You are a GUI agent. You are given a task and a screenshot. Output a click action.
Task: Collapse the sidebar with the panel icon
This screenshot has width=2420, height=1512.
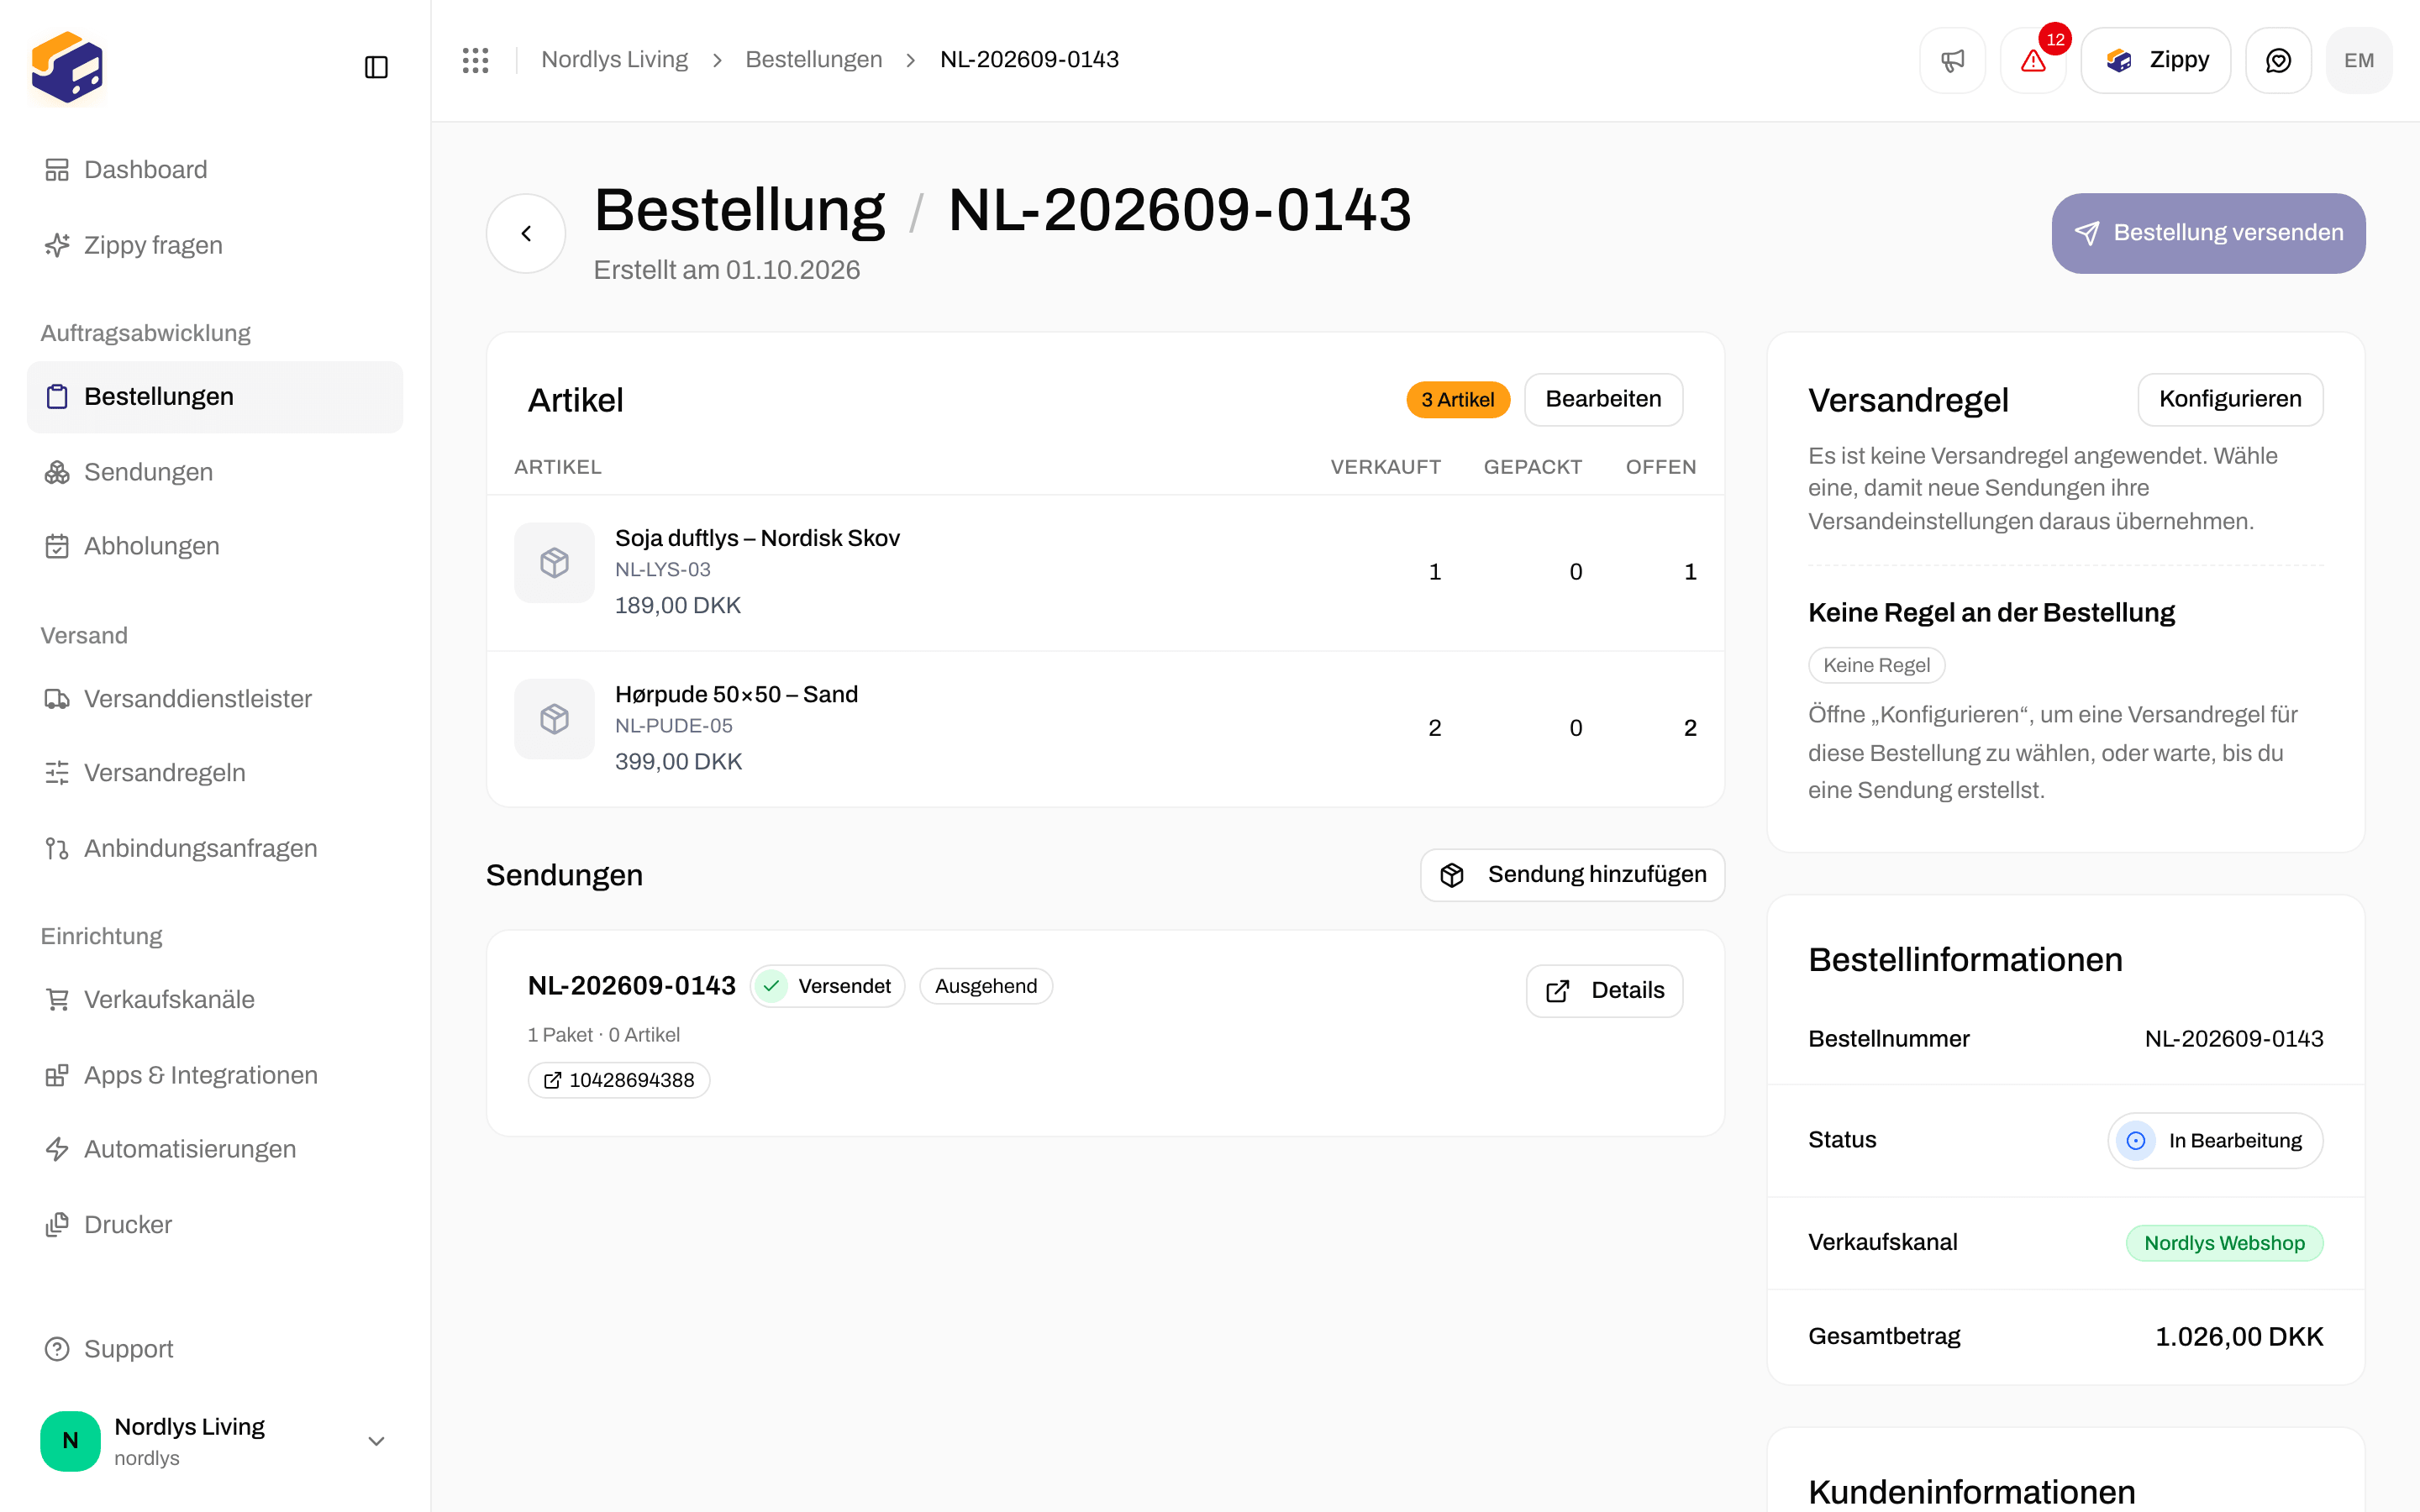[x=376, y=67]
